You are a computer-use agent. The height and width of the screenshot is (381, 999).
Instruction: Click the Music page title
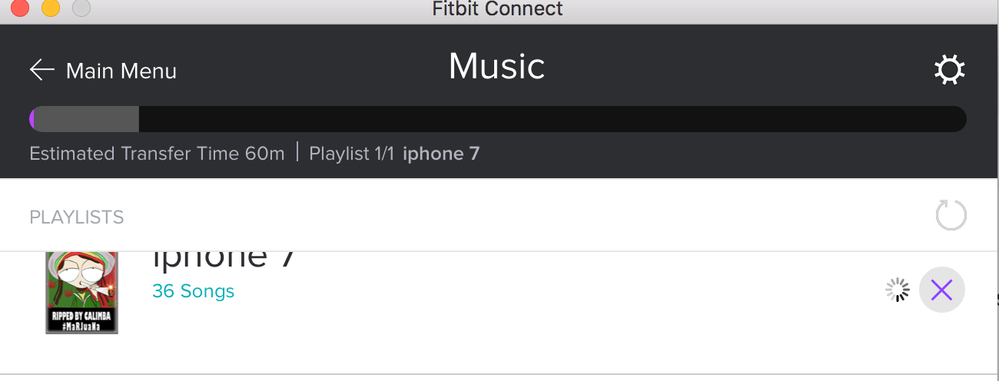[x=496, y=66]
